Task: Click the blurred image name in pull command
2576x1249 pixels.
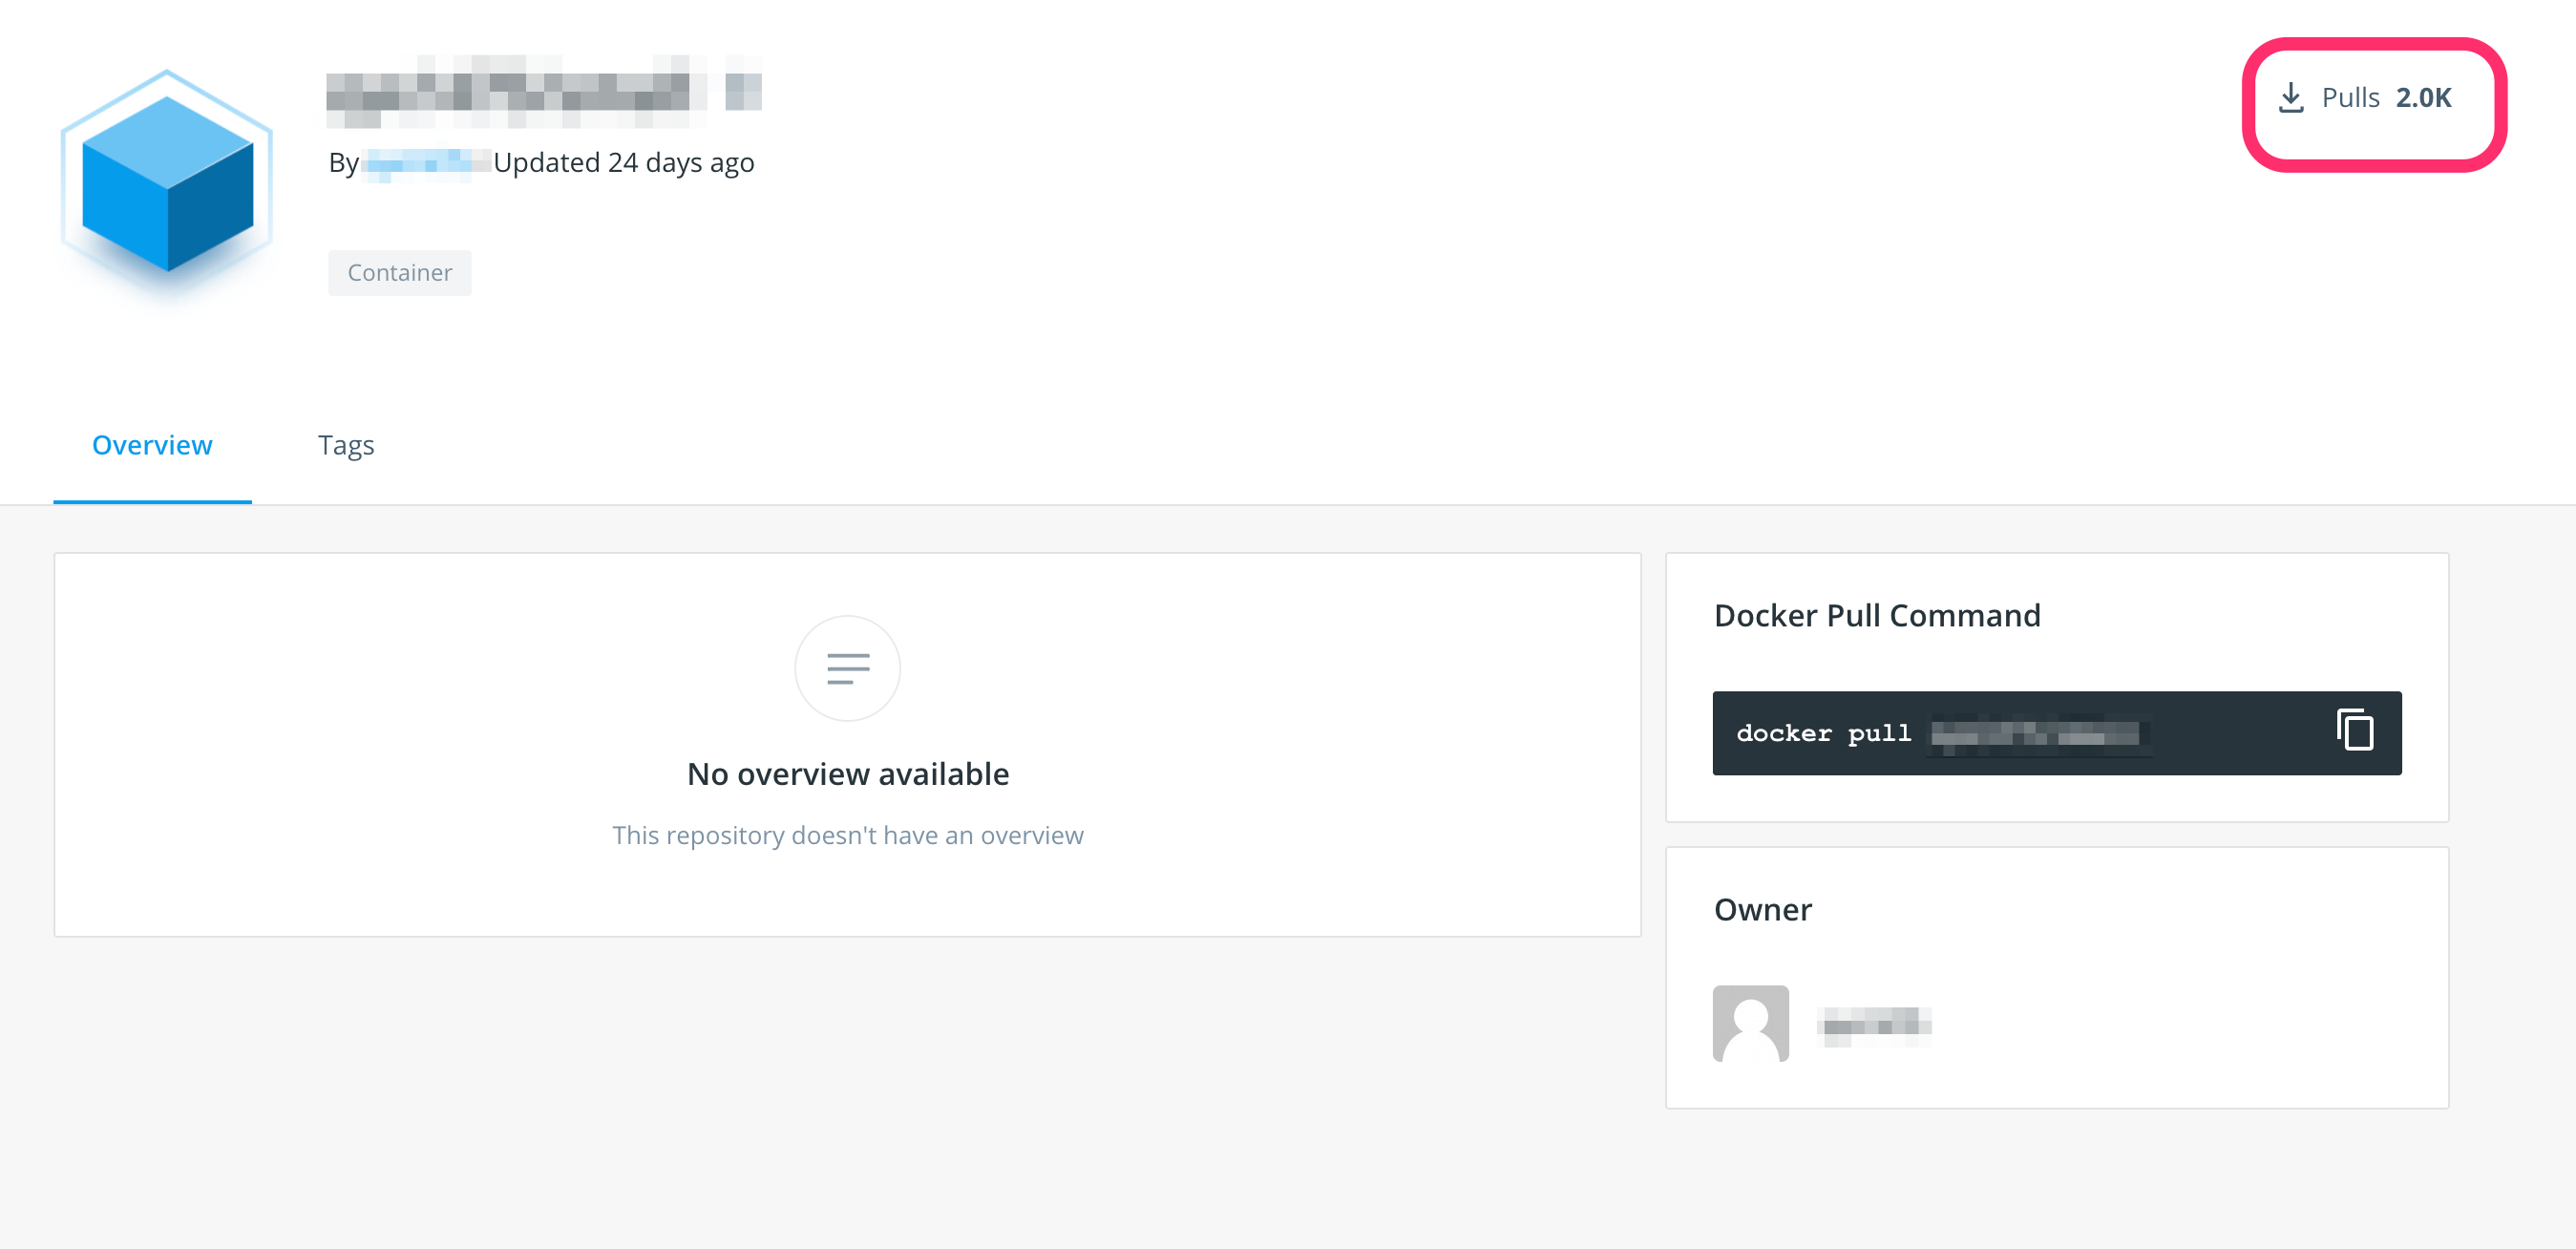Action: click(2035, 735)
